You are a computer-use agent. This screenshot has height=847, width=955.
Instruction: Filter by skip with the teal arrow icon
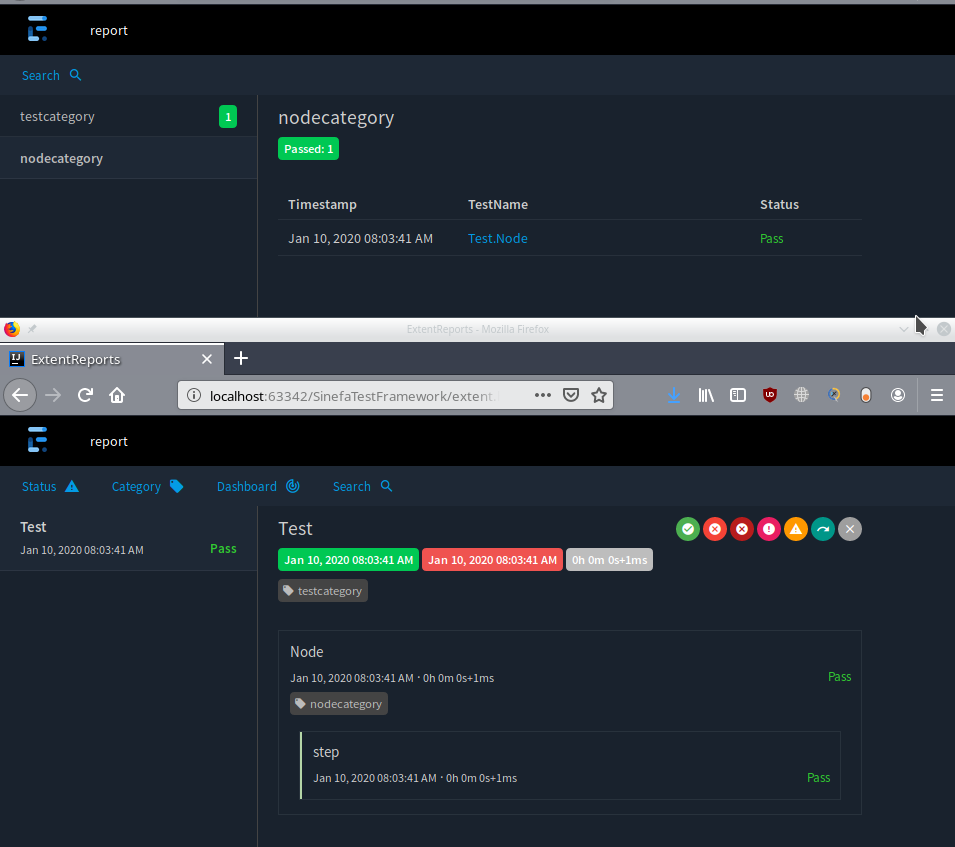click(x=823, y=529)
